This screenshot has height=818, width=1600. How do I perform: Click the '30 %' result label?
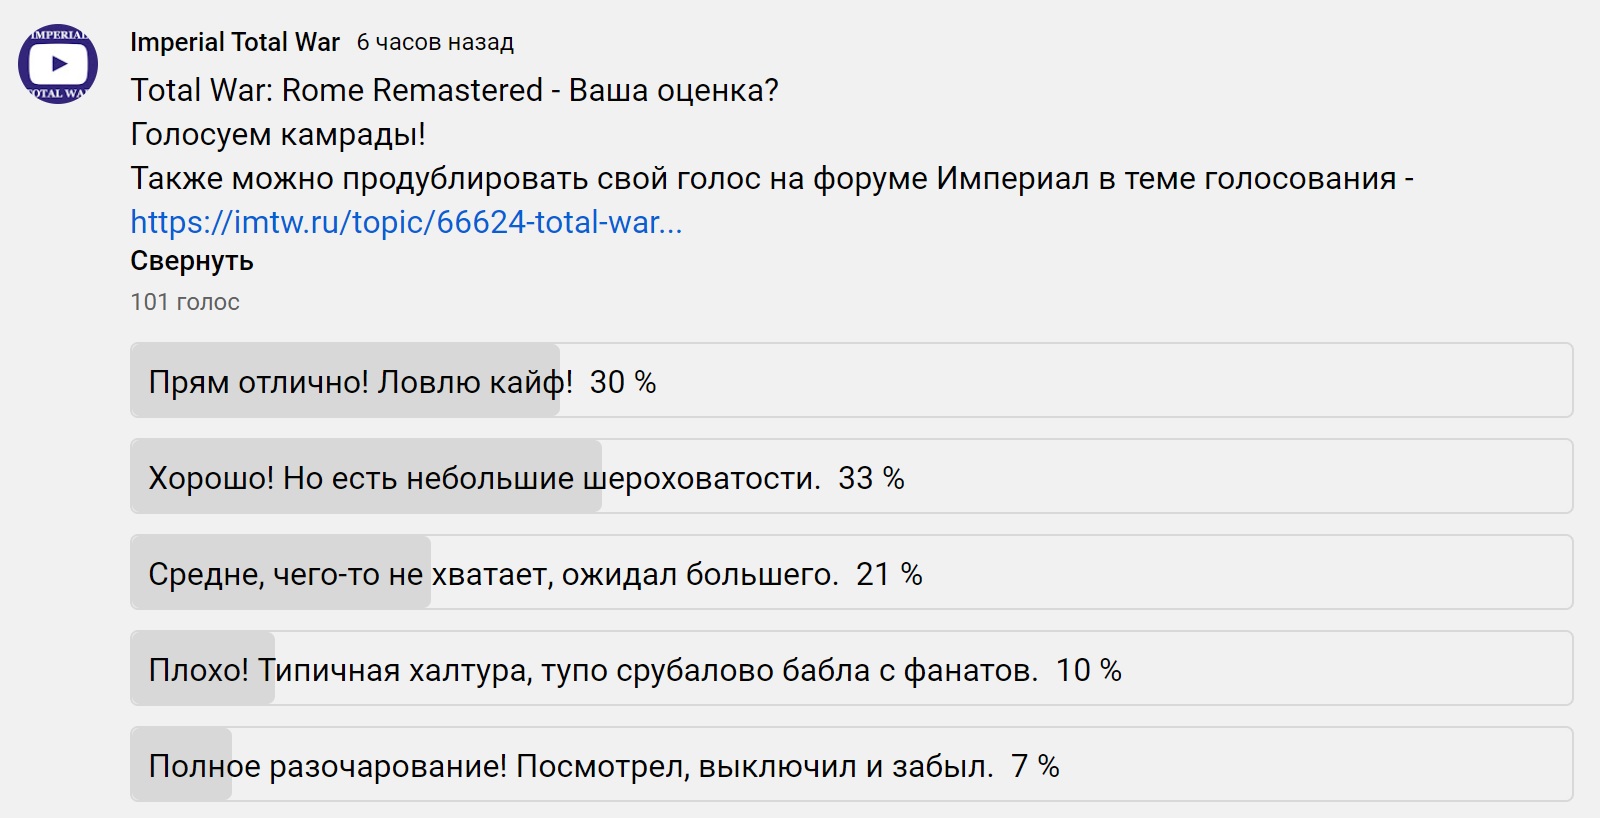click(623, 382)
